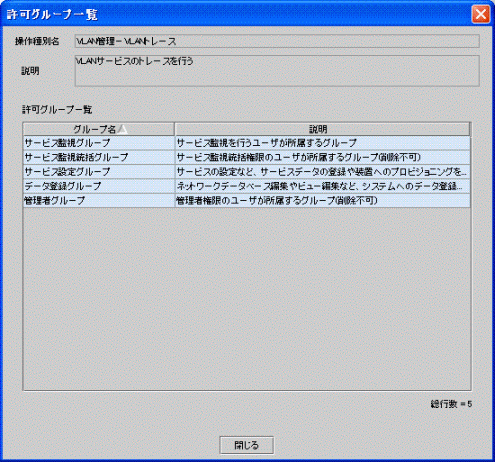Select 管理者グループ row

[247, 200]
